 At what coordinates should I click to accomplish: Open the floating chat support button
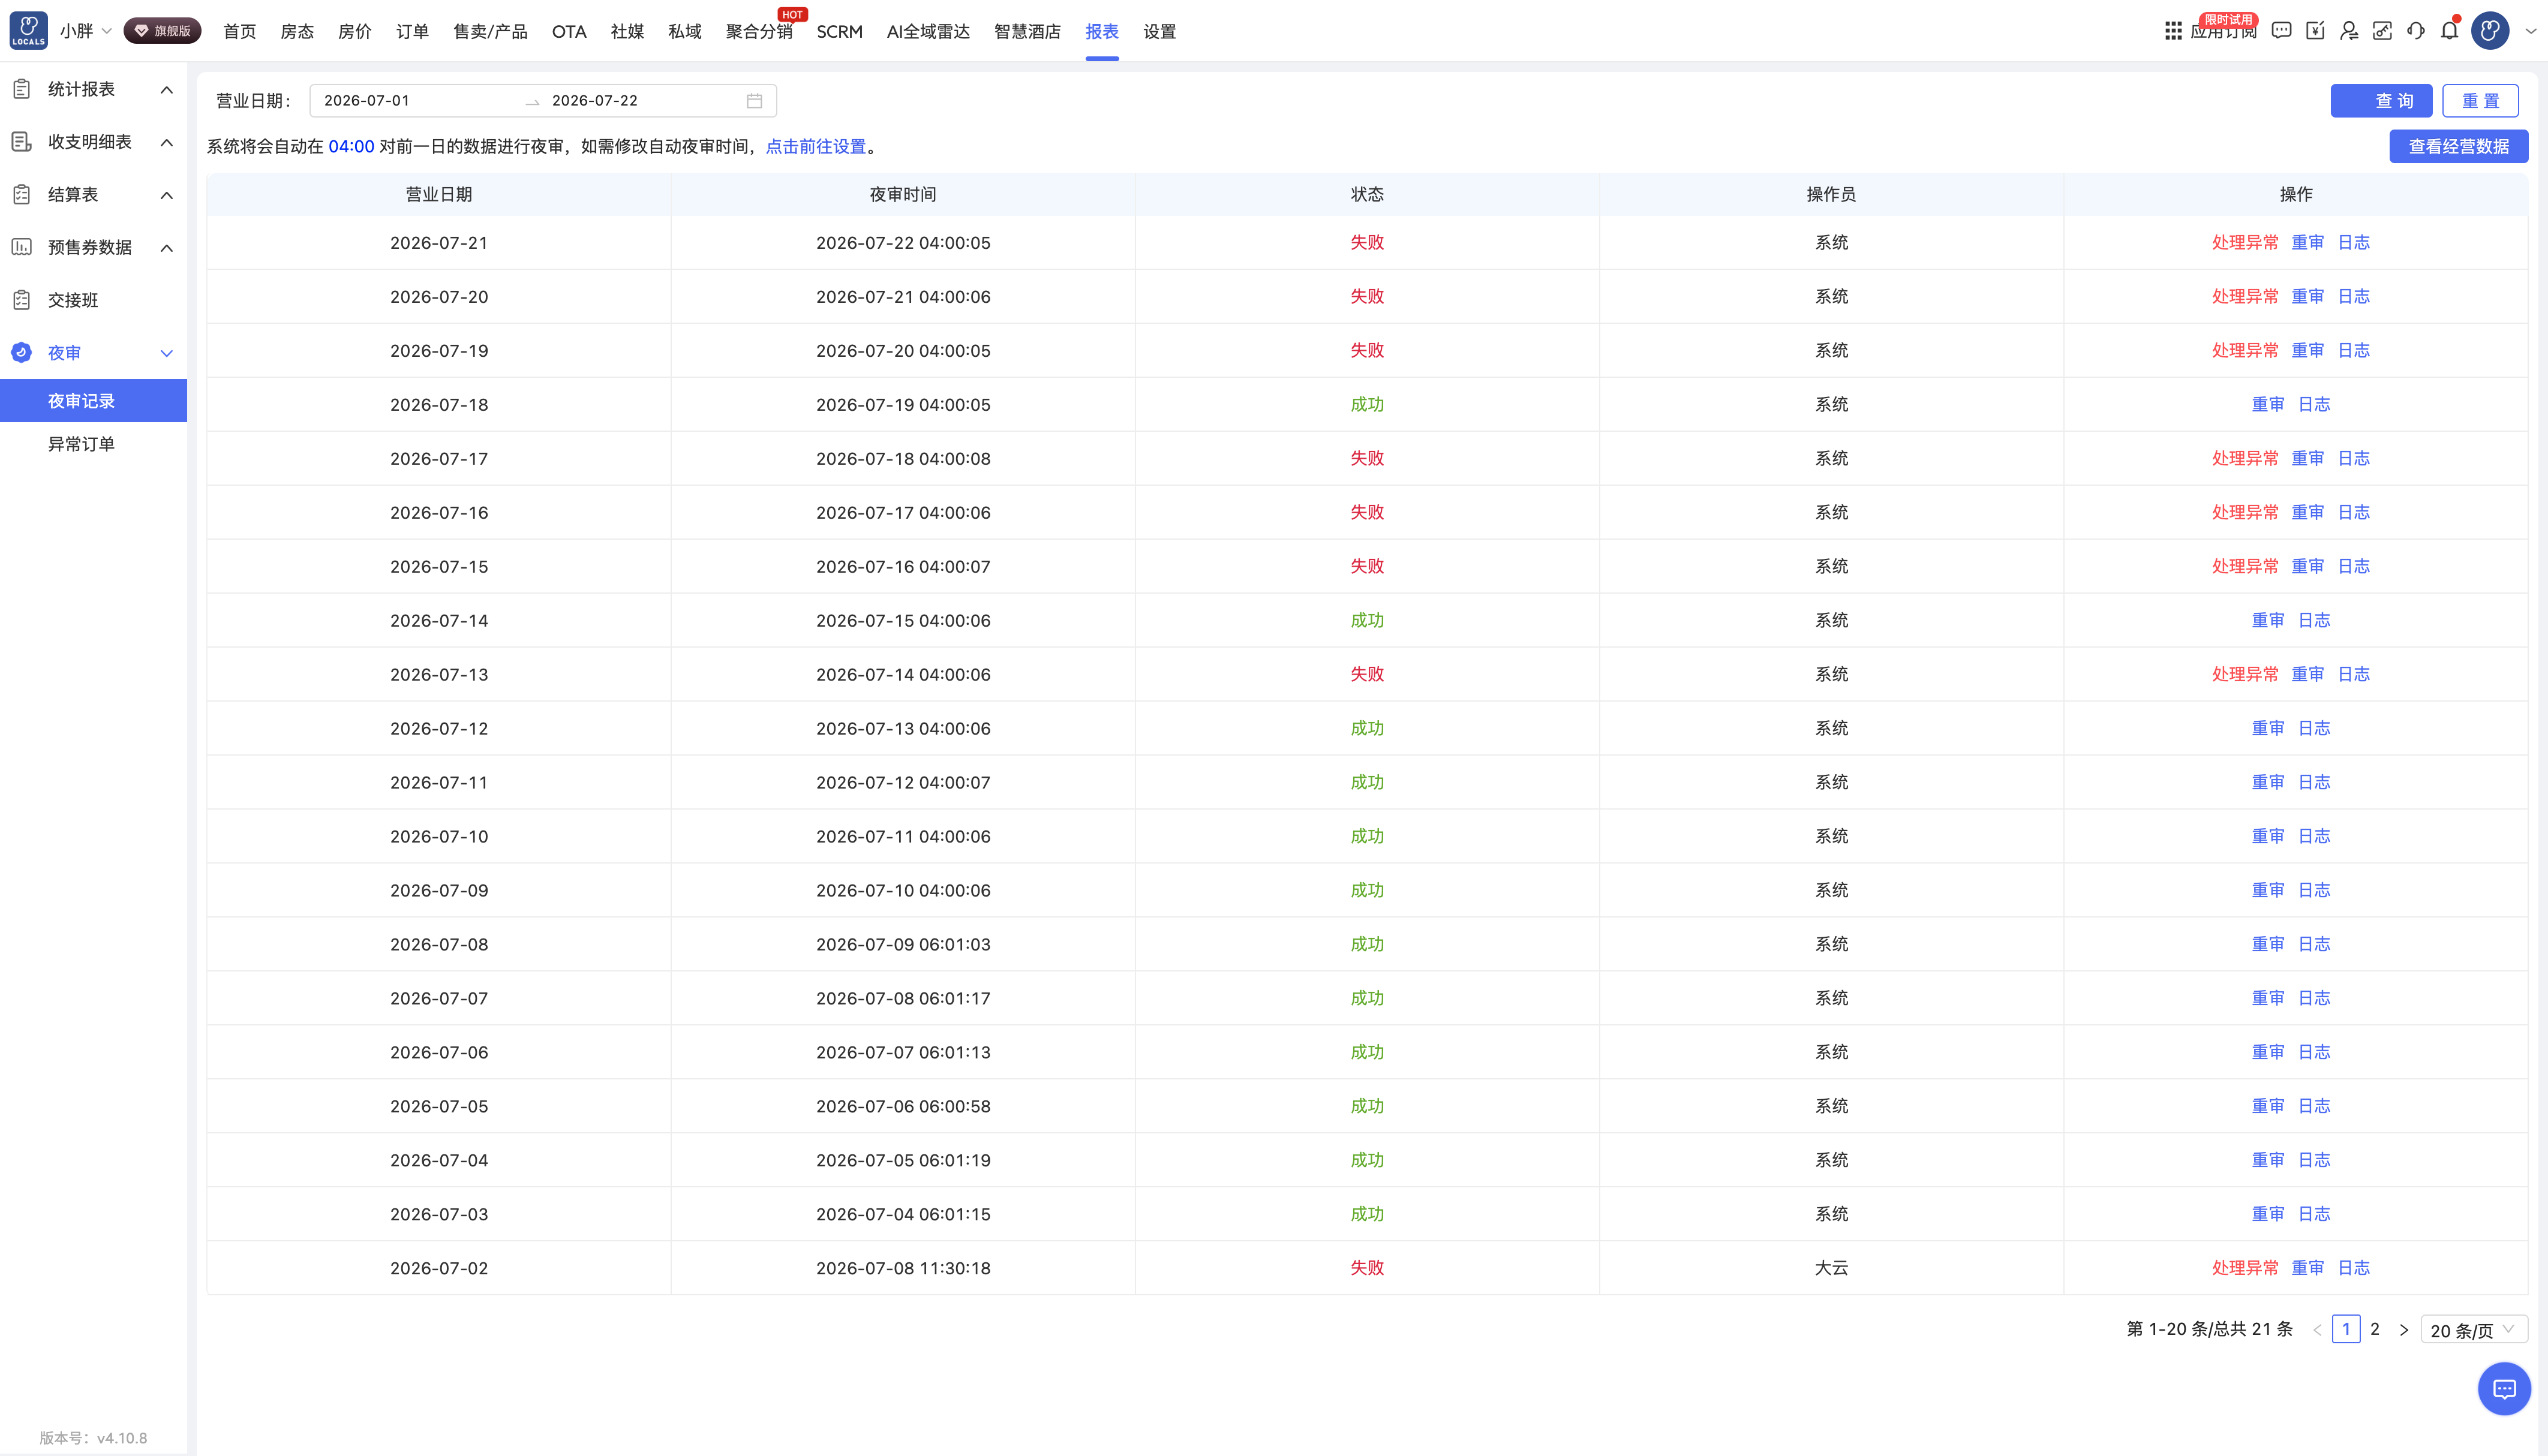[x=2504, y=1389]
